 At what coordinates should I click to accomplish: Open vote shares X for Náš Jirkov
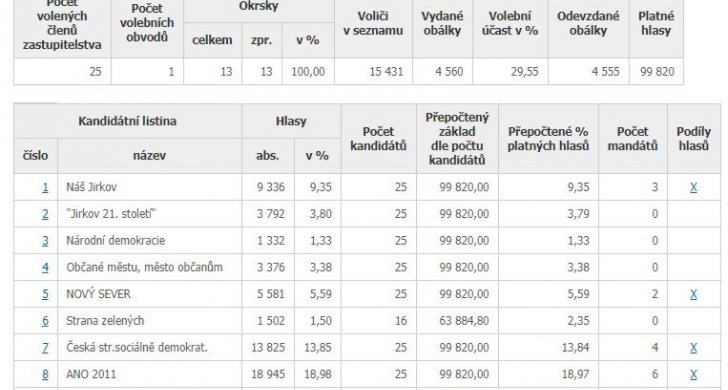[694, 187]
